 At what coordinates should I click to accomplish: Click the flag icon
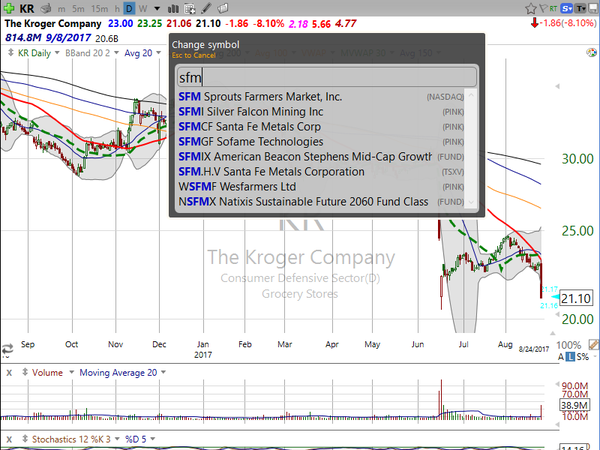click(543, 8)
